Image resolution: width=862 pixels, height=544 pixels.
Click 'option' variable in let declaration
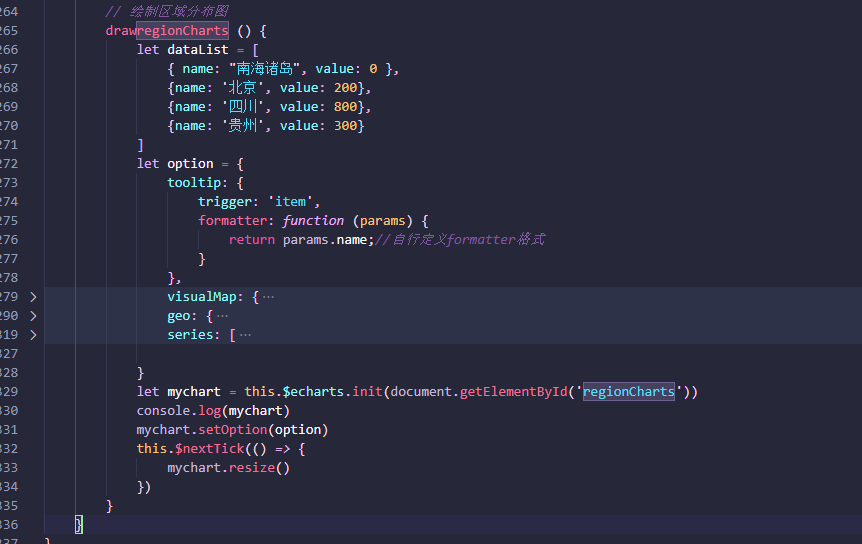click(190, 164)
